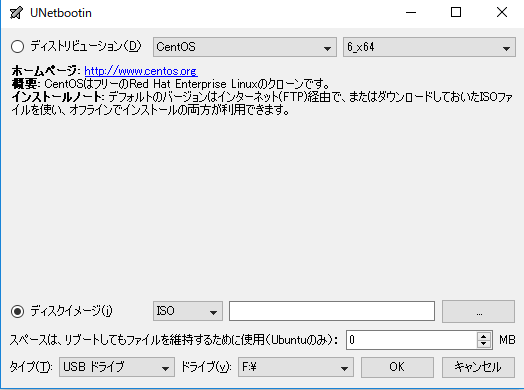Image resolution: width=524 pixels, height=390 pixels.
Task: Click the UNetbootin app icon in title bar
Action: click(16, 13)
